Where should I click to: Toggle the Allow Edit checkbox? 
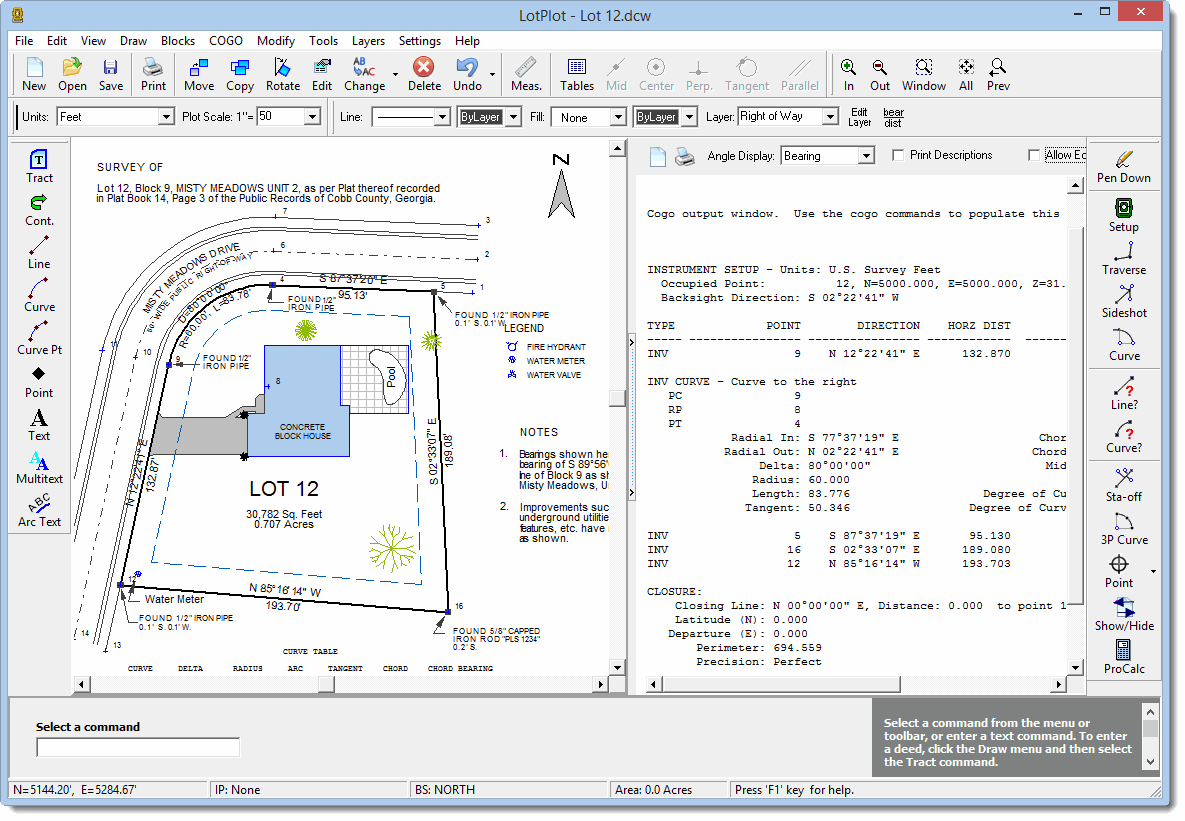[x=1034, y=155]
